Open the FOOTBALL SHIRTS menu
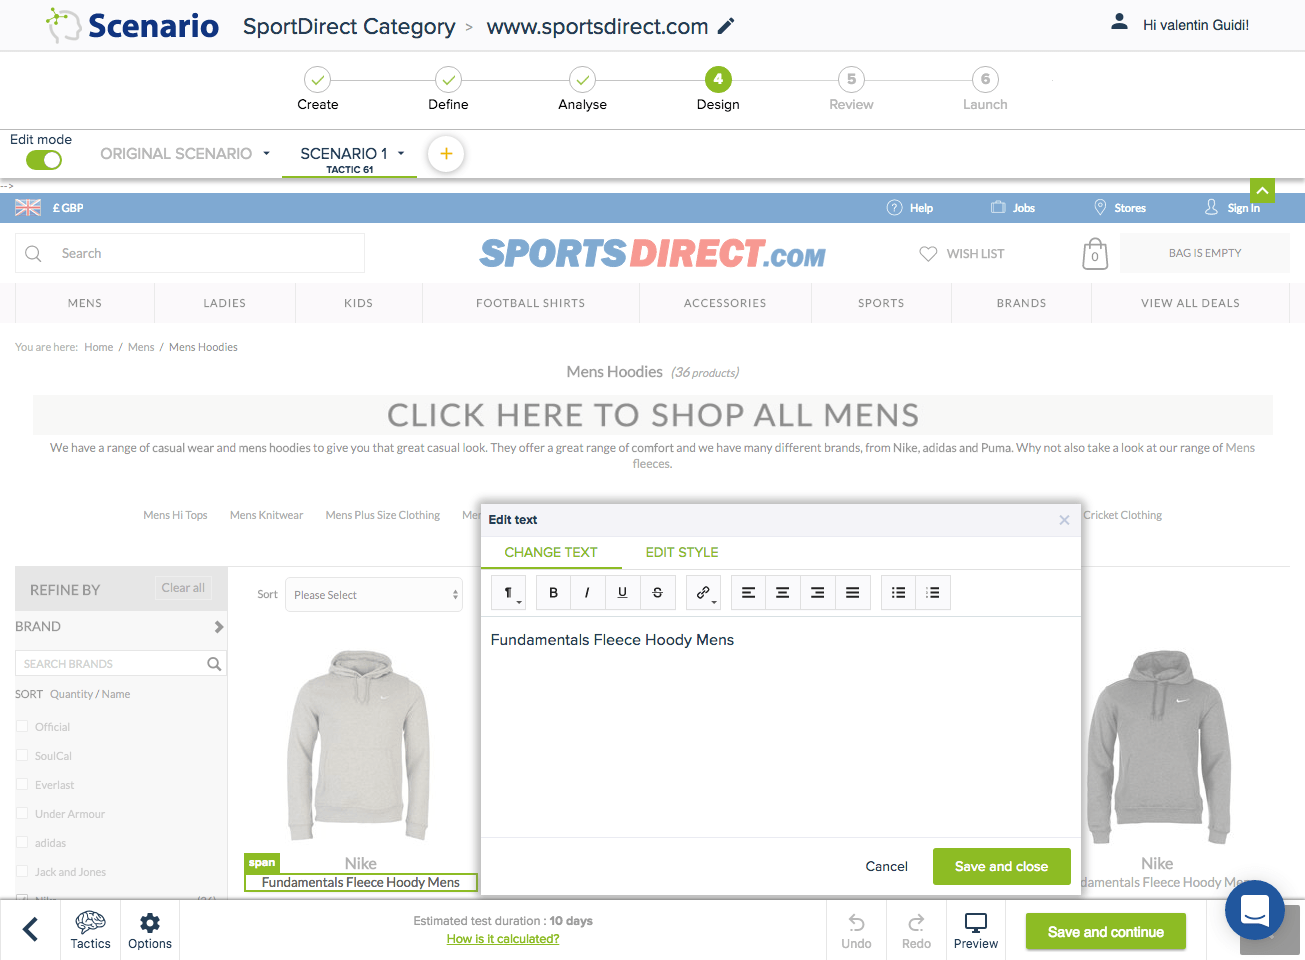Screen dimensions: 1305x960 click(531, 303)
